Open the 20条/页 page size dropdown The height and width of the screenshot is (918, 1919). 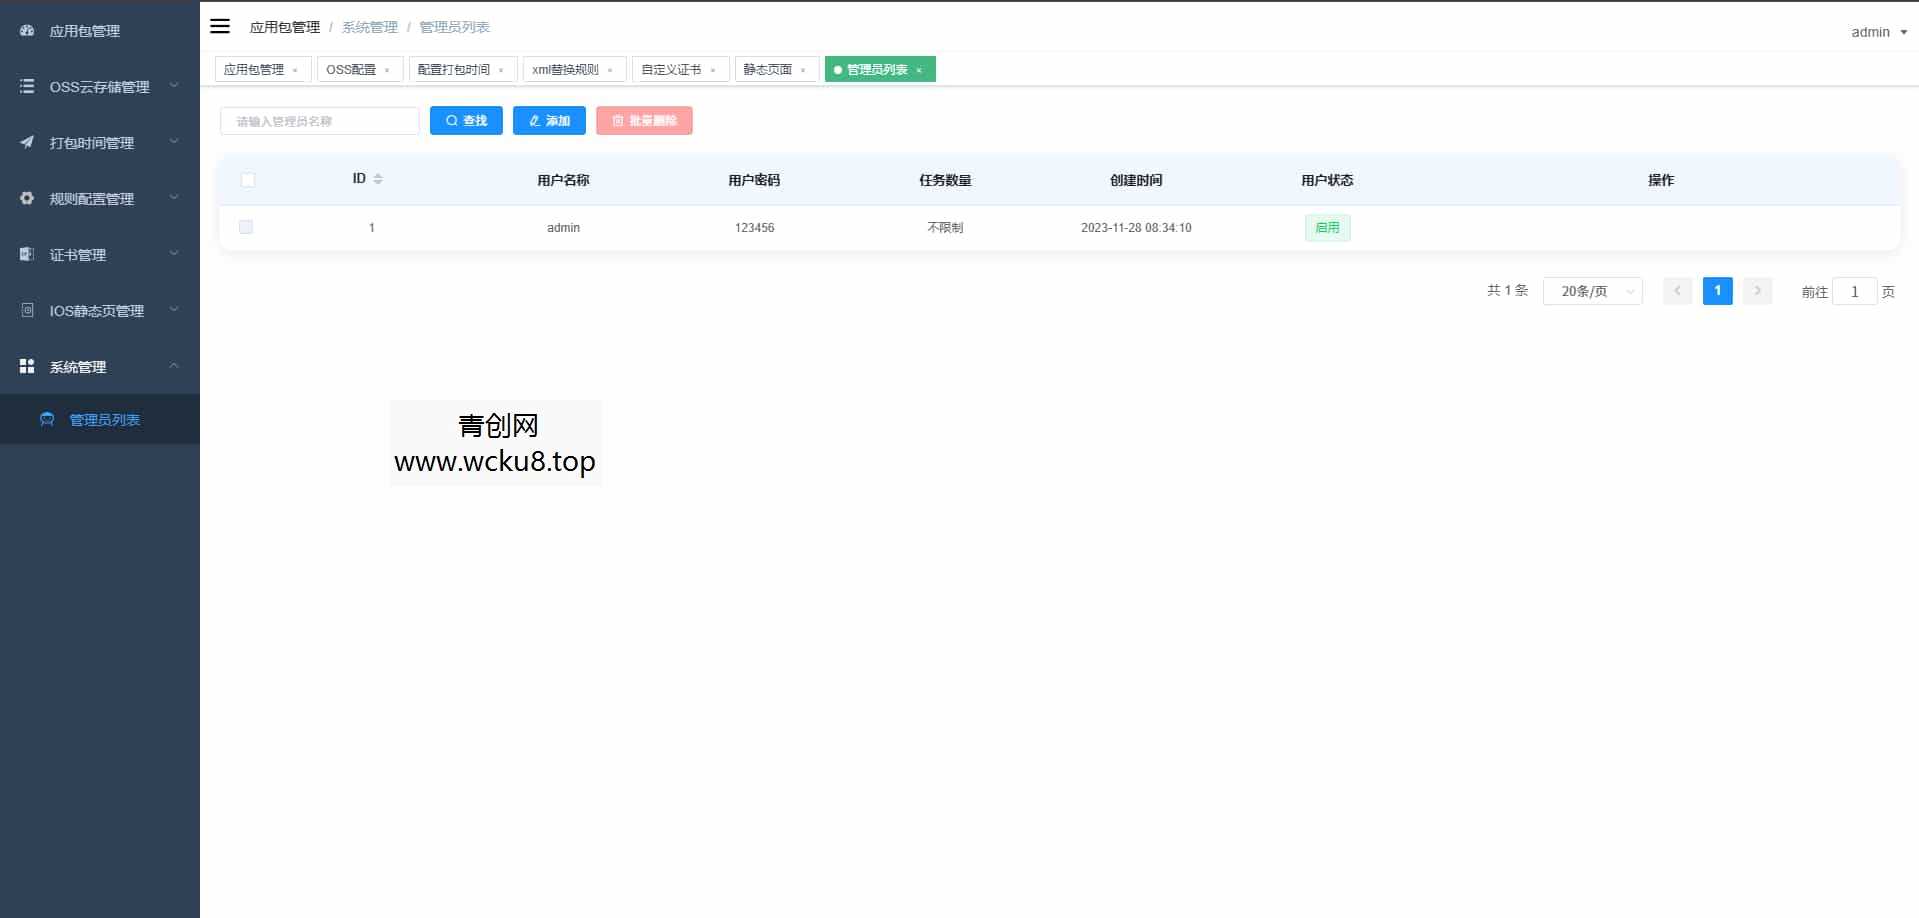pos(1592,291)
